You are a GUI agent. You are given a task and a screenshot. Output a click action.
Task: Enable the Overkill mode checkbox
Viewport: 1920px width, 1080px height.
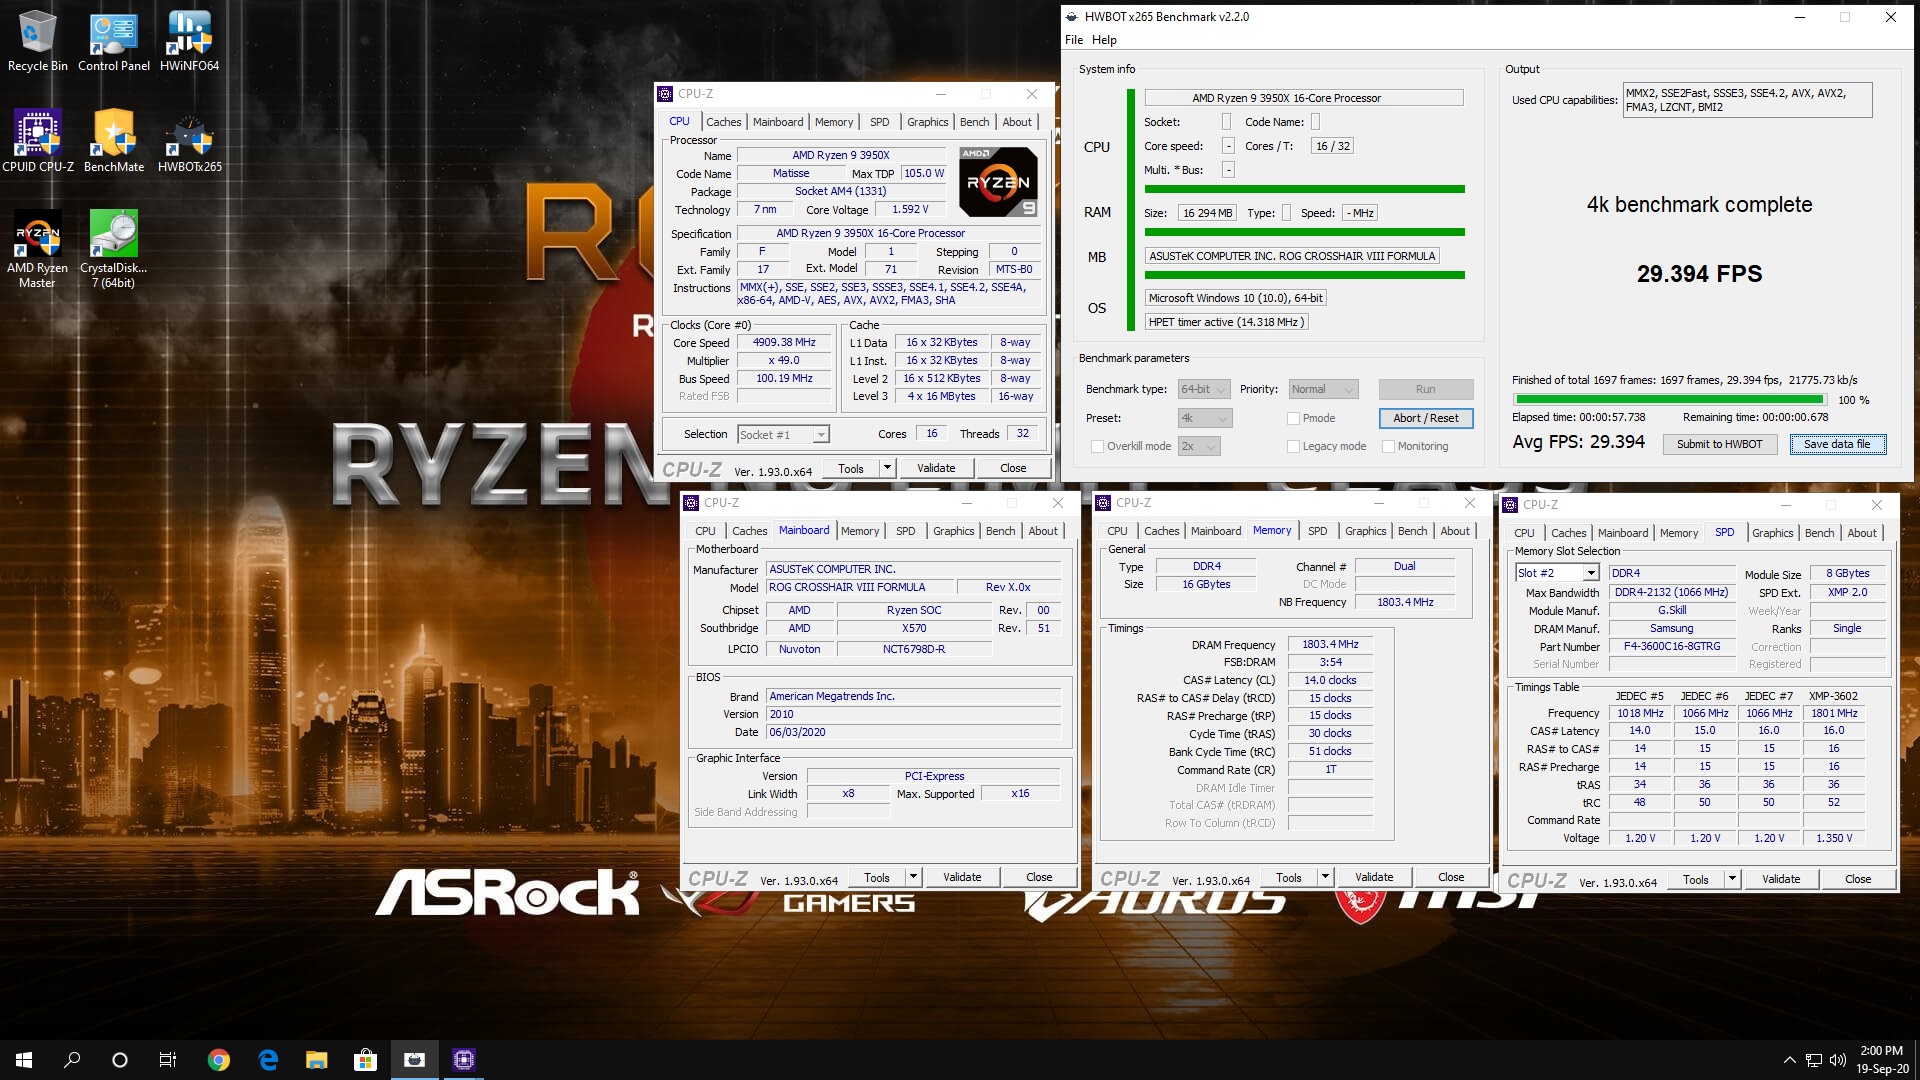click(1097, 446)
